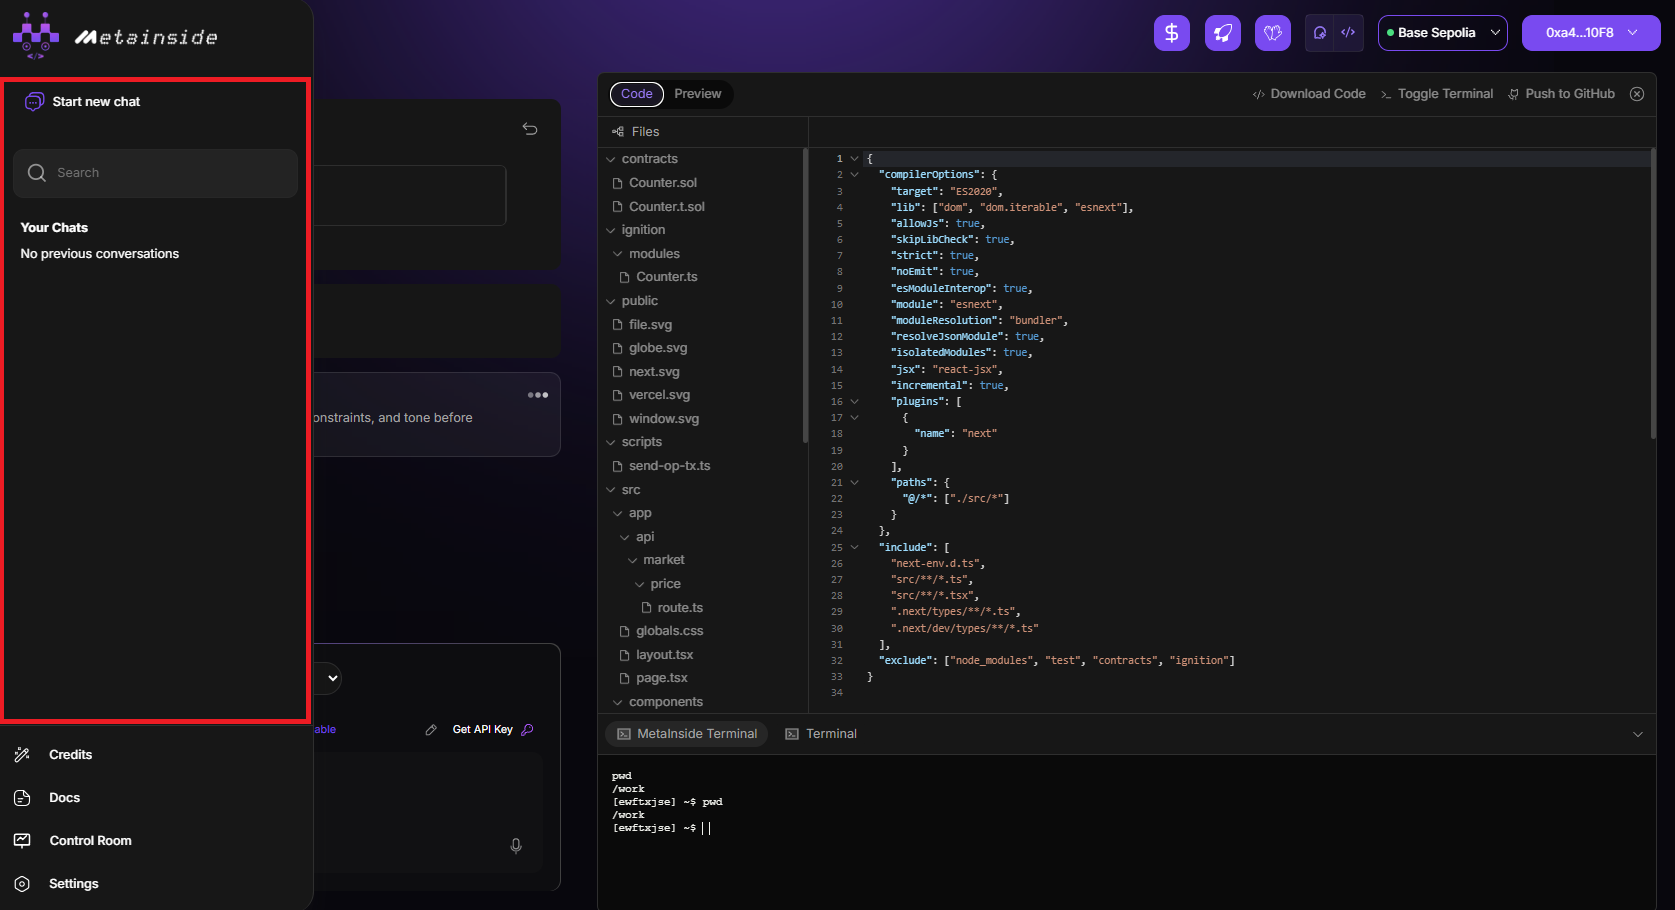Switch to Preview in the Code/Preview toggle
Viewport: 1675px width, 910px height.
pyautogui.click(x=697, y=94)
